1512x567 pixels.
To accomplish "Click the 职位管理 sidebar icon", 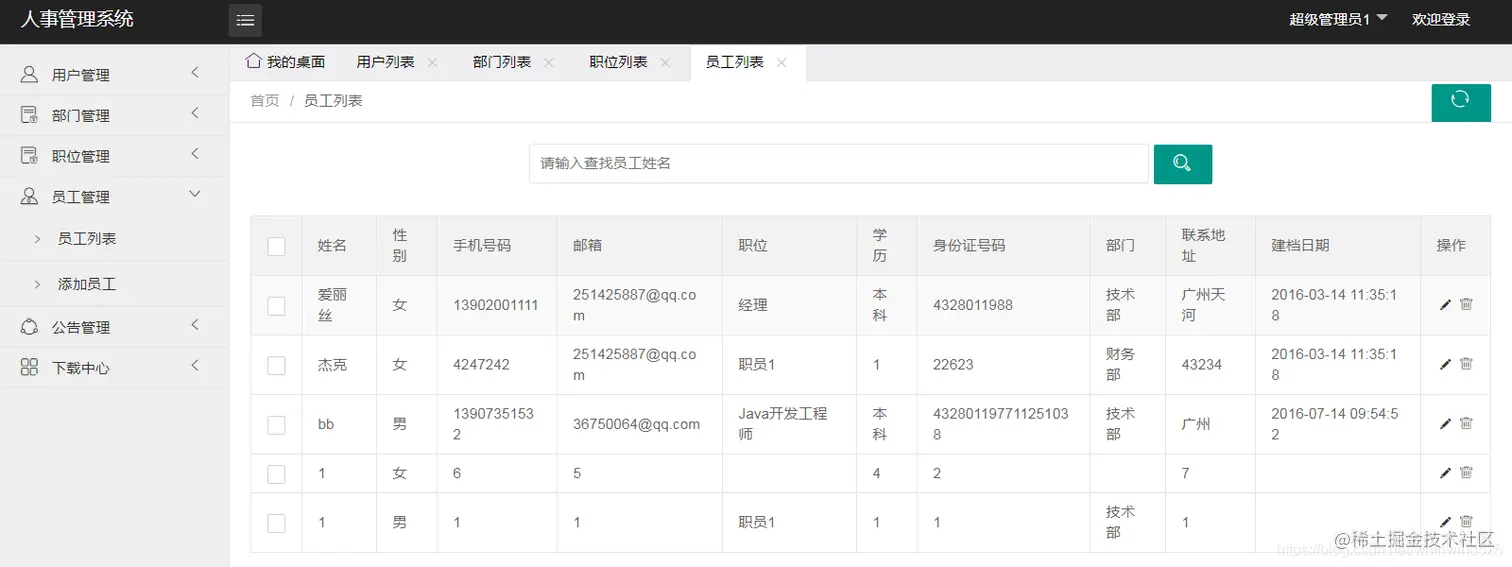I will 29,156.
